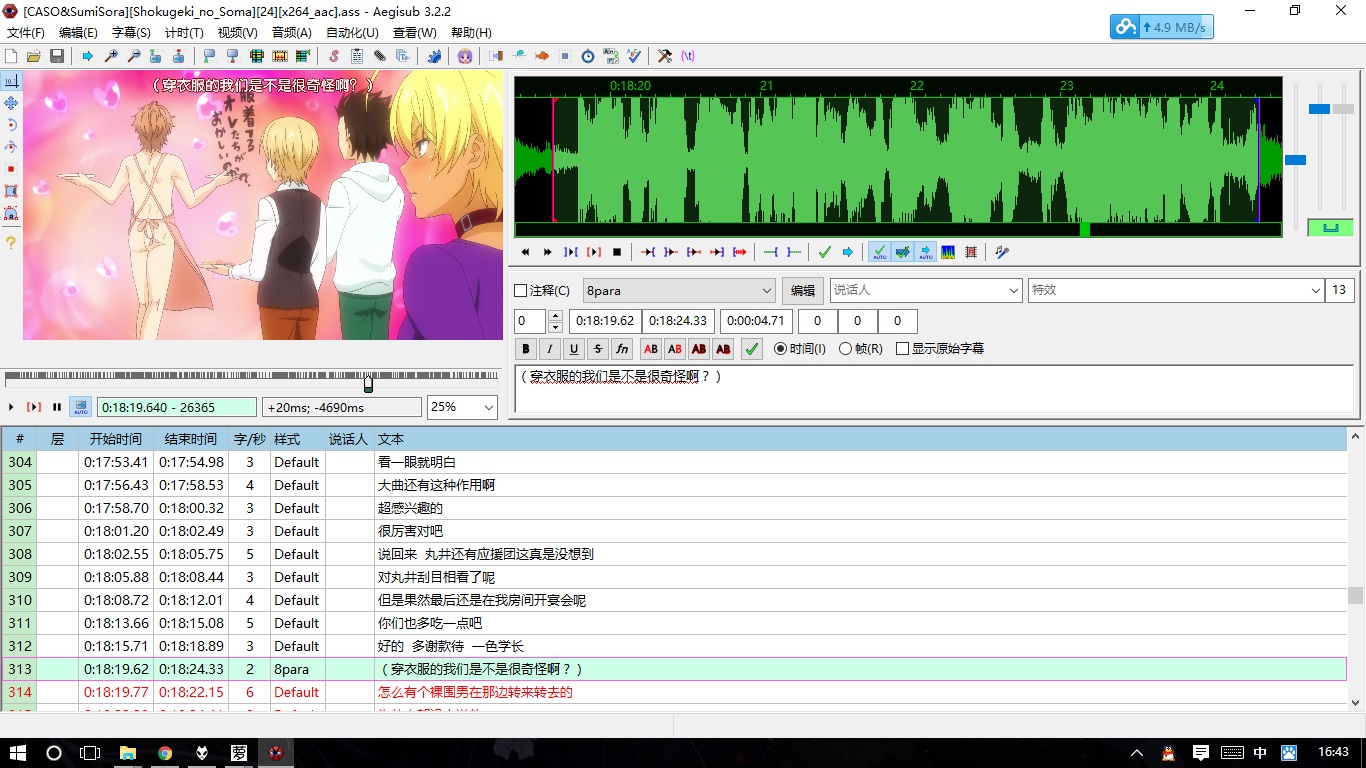Select the rotate XY axis tool
This screenshot has height=768, width=1366.
11,147
